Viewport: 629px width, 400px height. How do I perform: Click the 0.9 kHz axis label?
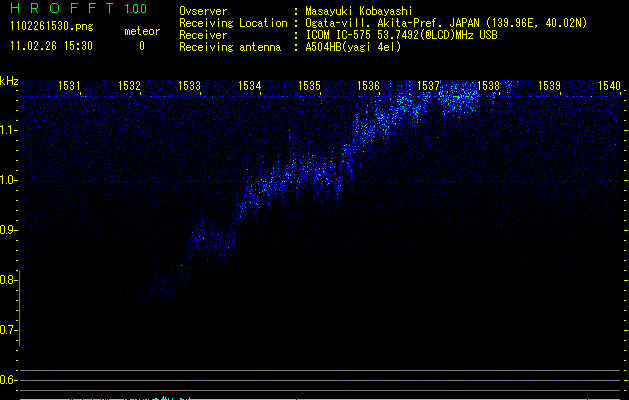tap(8, 230)
